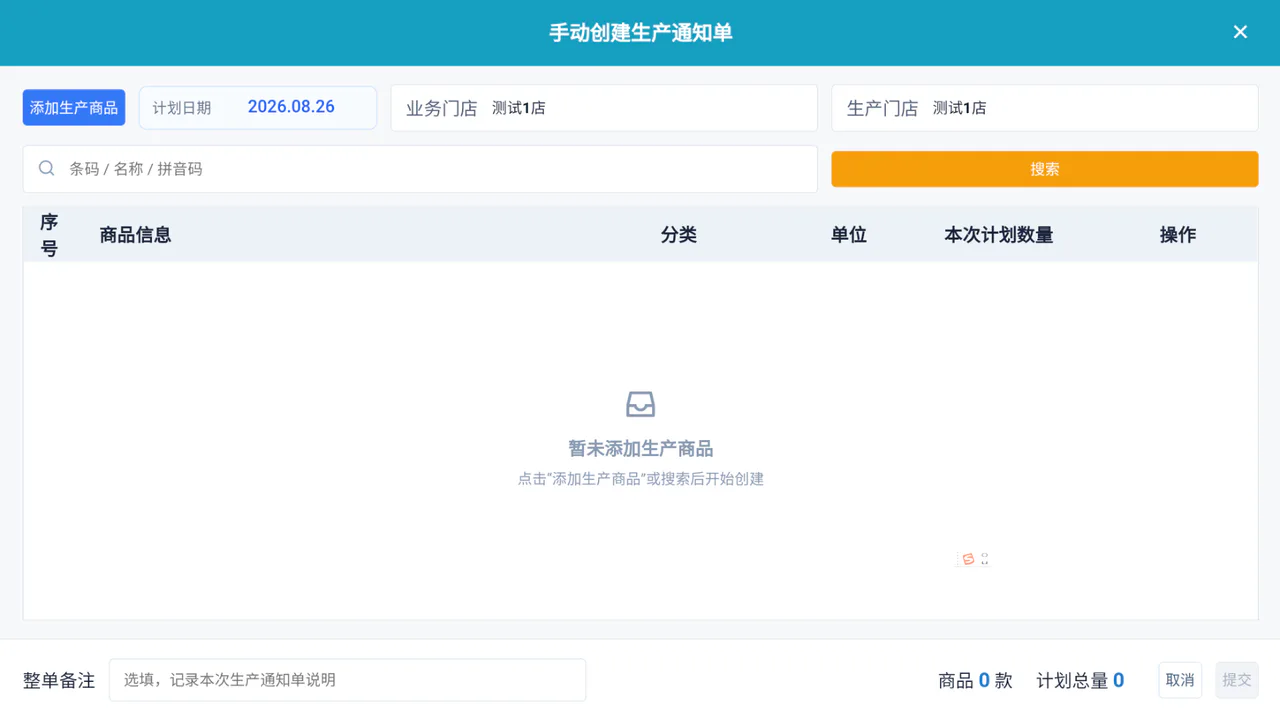1280x719 pixels.
Task: Click the 添加生产商品 button
Action: pyautogui.click(x=74, y=108)
